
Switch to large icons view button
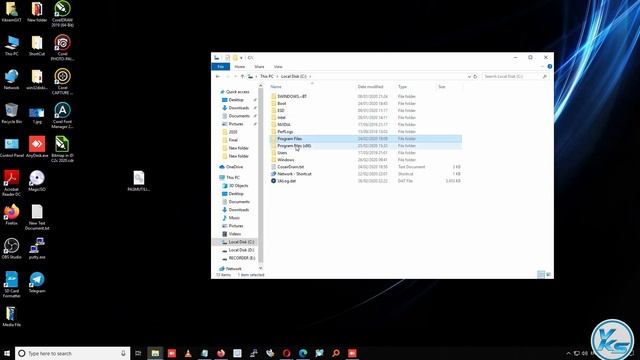[x=548, y=275]
